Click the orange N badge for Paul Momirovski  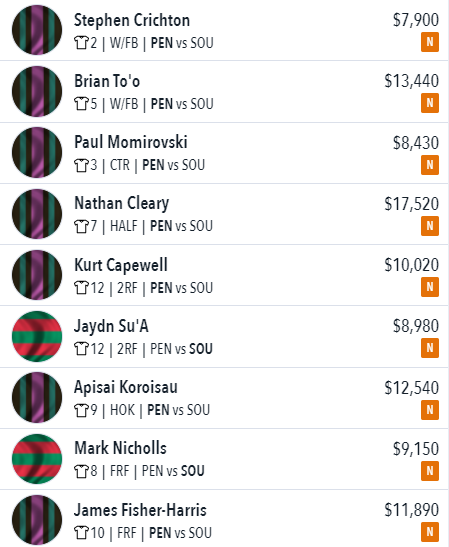429,165
